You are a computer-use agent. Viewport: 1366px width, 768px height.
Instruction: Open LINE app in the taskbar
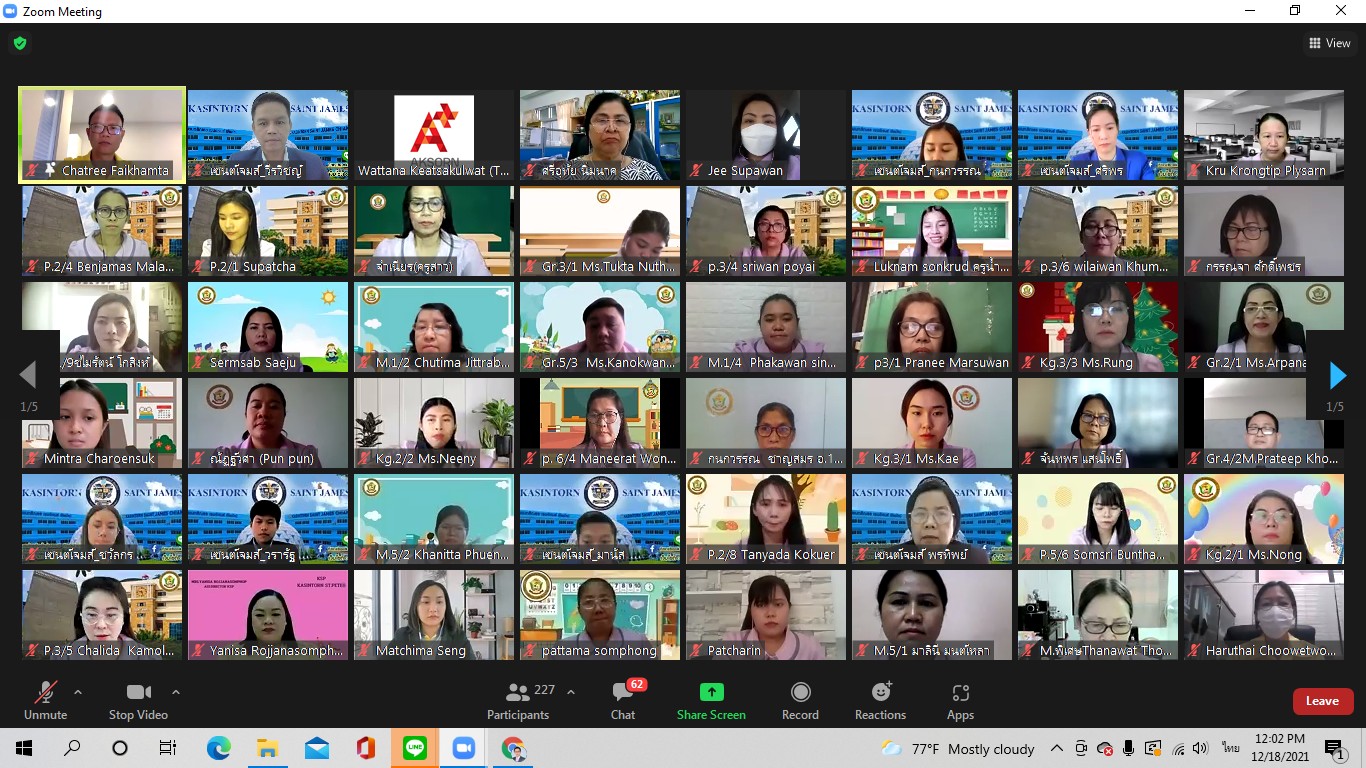[x=415, y=748]
